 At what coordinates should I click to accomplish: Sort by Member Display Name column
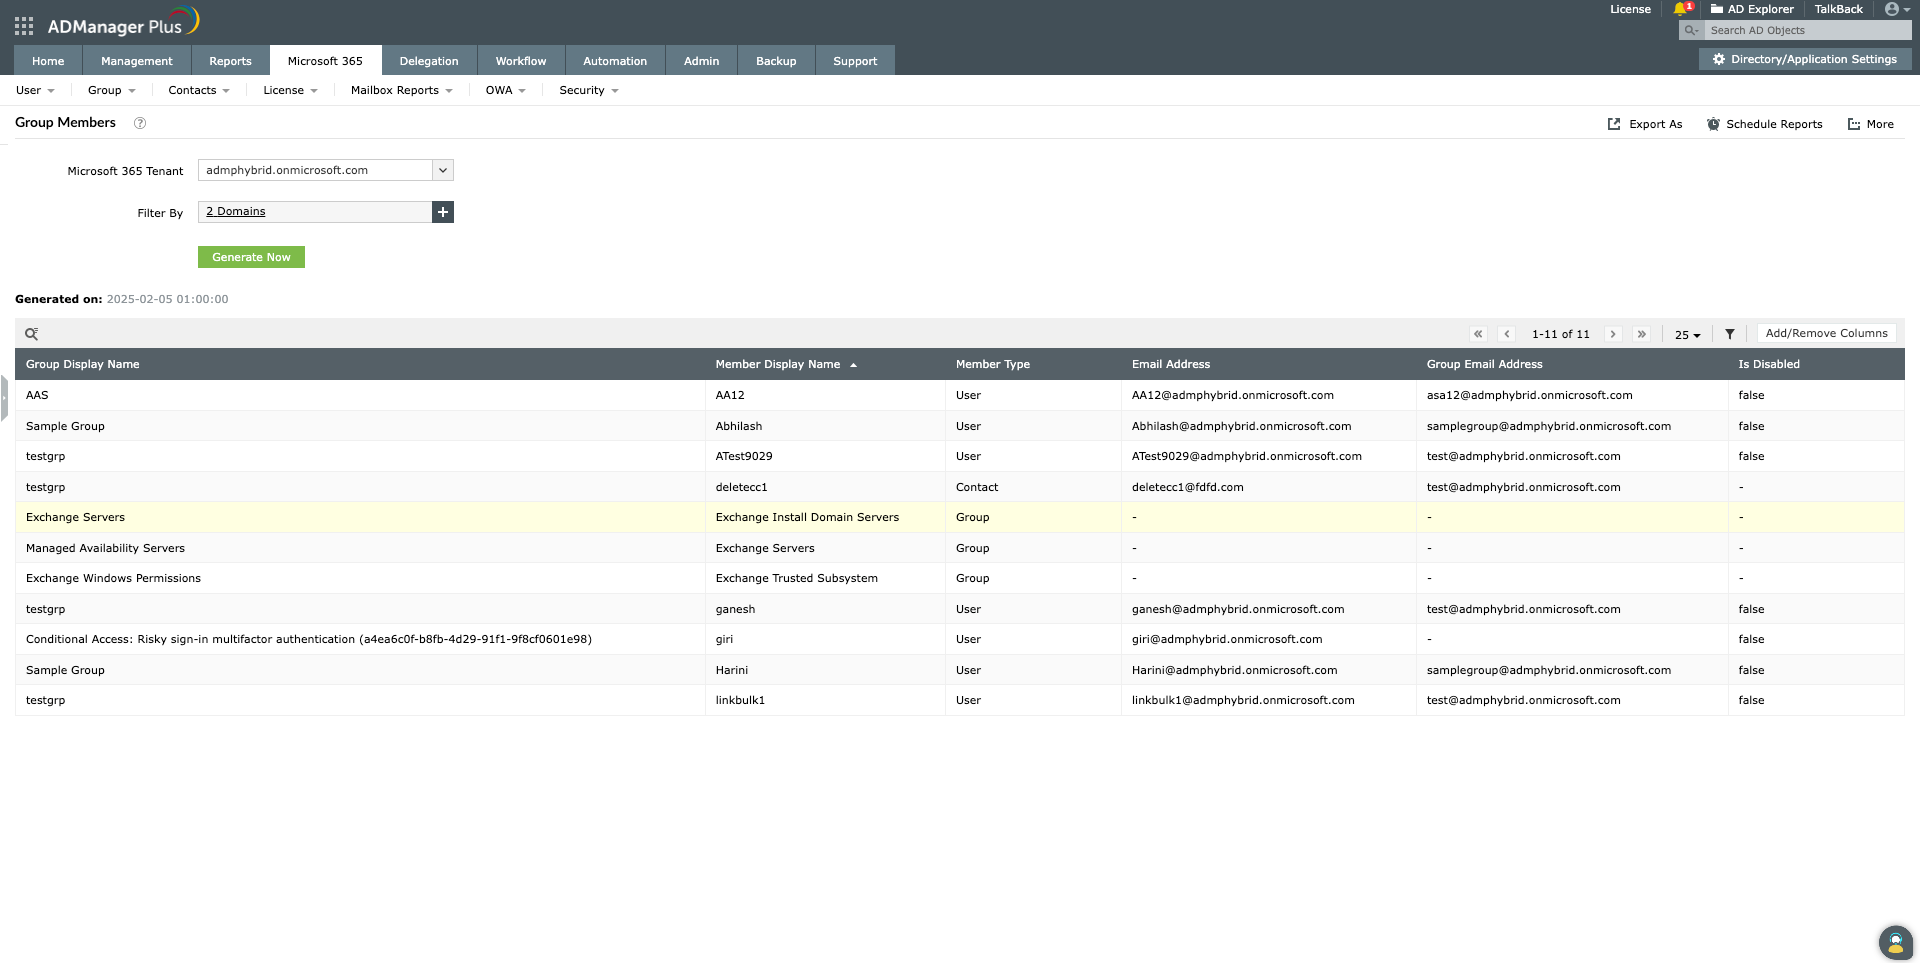[x=778, y=364]
